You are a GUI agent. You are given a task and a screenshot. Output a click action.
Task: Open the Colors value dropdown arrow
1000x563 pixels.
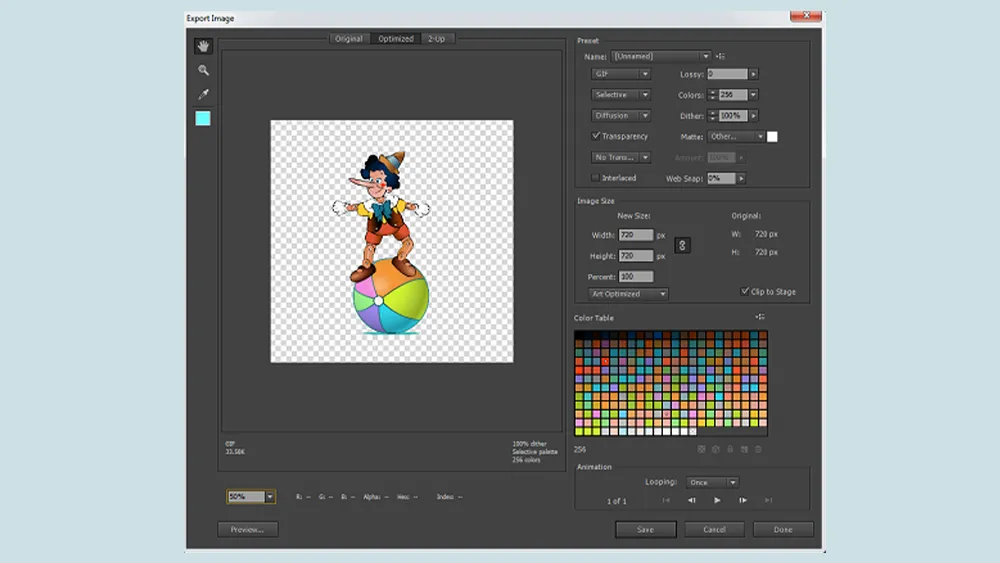click(x=754, y=95)
